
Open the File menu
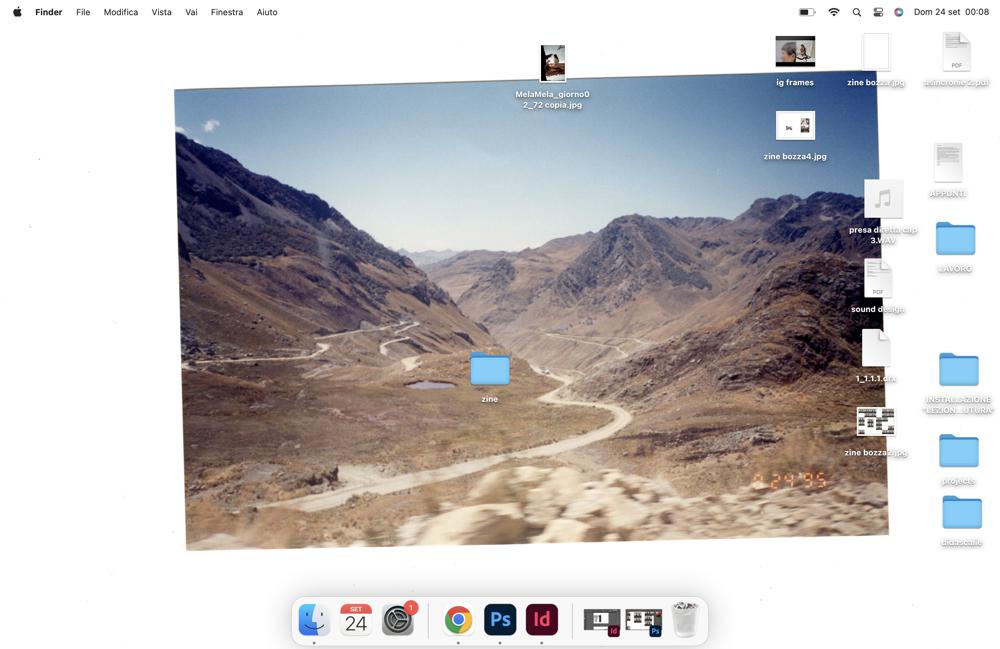pos(83,12)
